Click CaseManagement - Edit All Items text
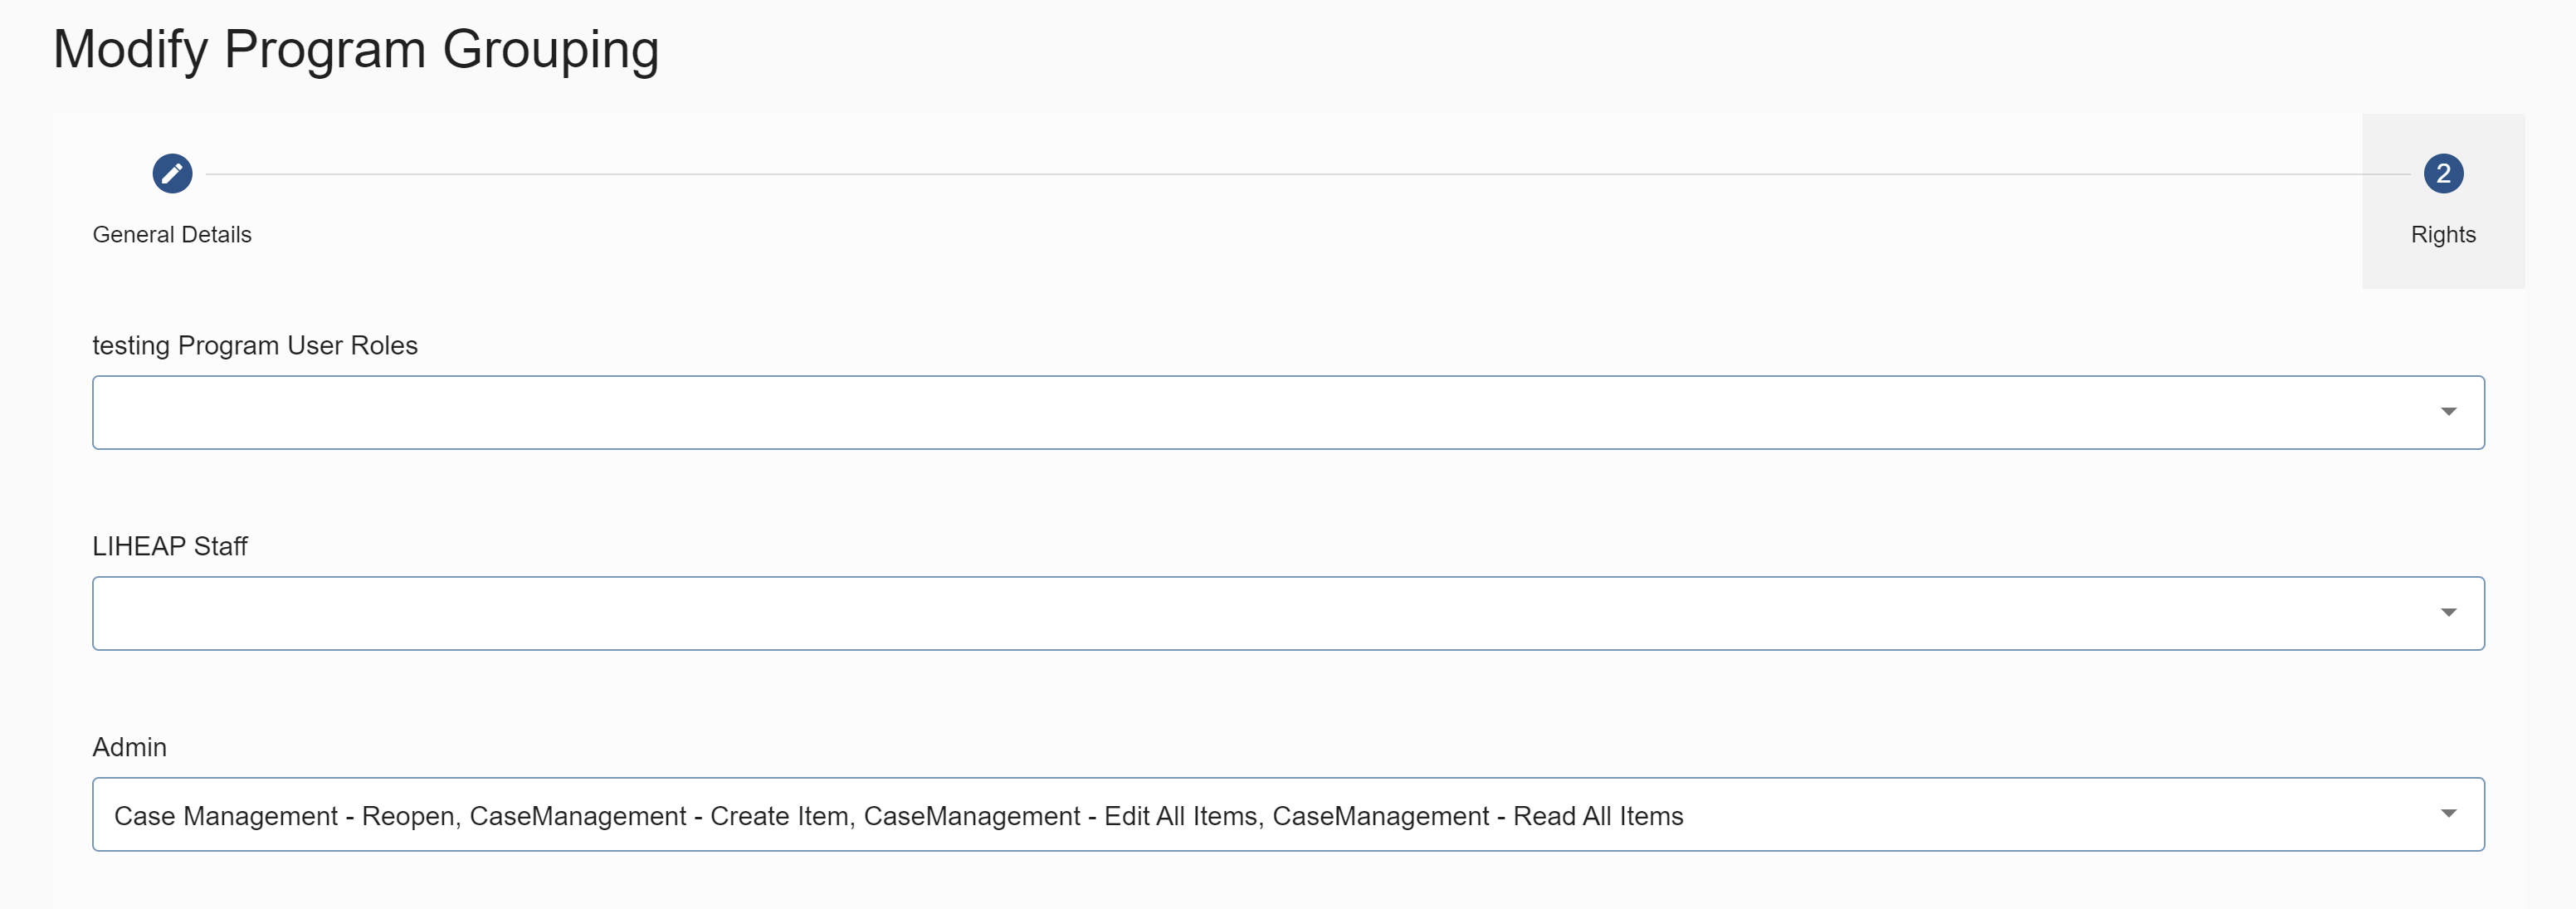2576x909 pixels. tap(1060, 816)
